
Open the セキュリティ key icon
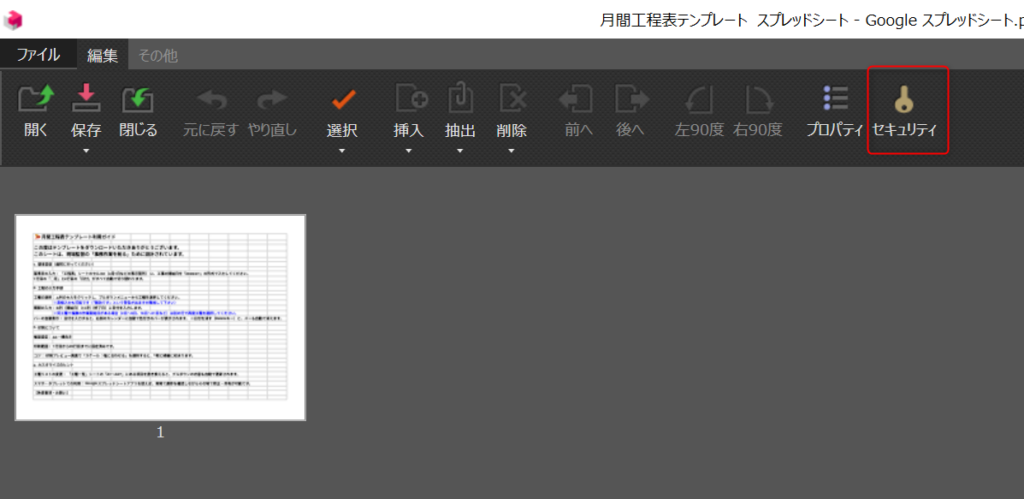click(x=906, y=100)
